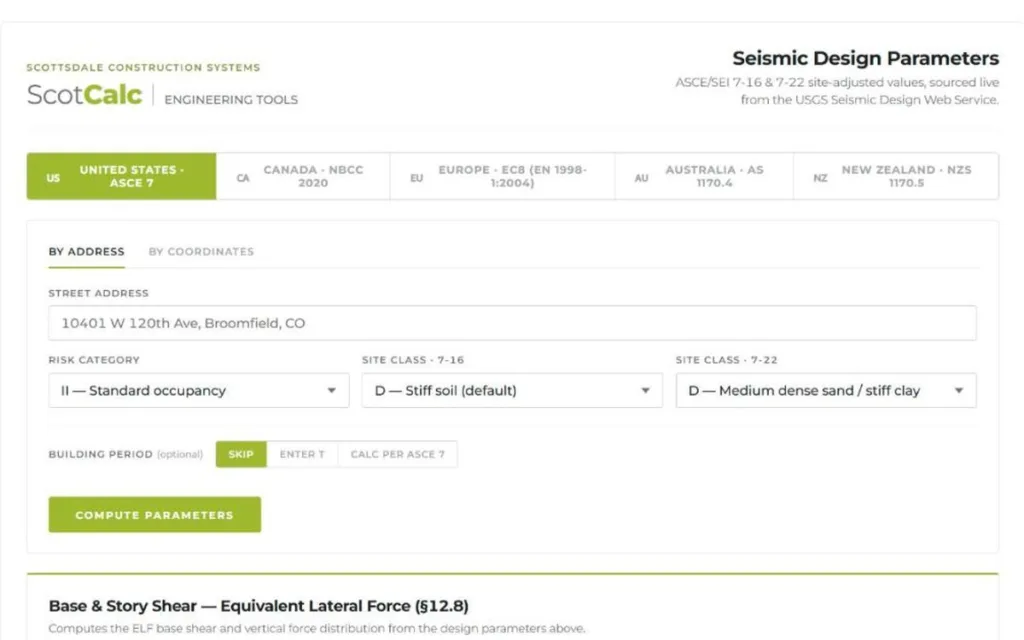Image resolution: width=1024 pixels, height=640 pixels.
Task: Select Calc per ASCE 7 option
Action: click(398, 454)
